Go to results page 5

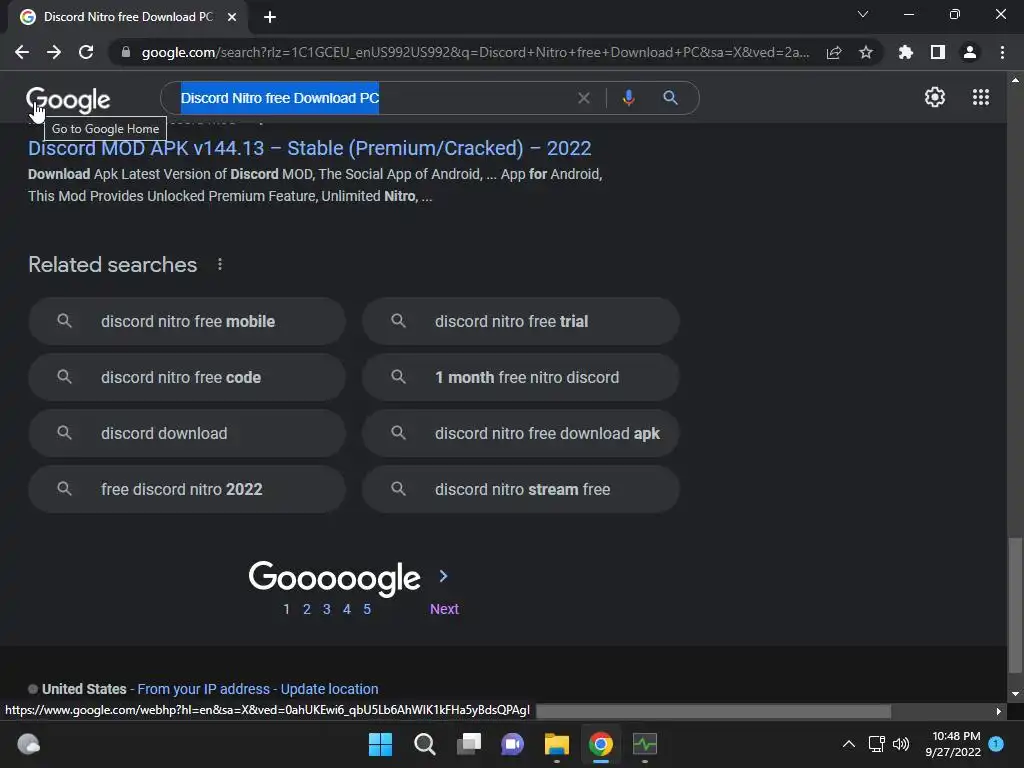367,609
